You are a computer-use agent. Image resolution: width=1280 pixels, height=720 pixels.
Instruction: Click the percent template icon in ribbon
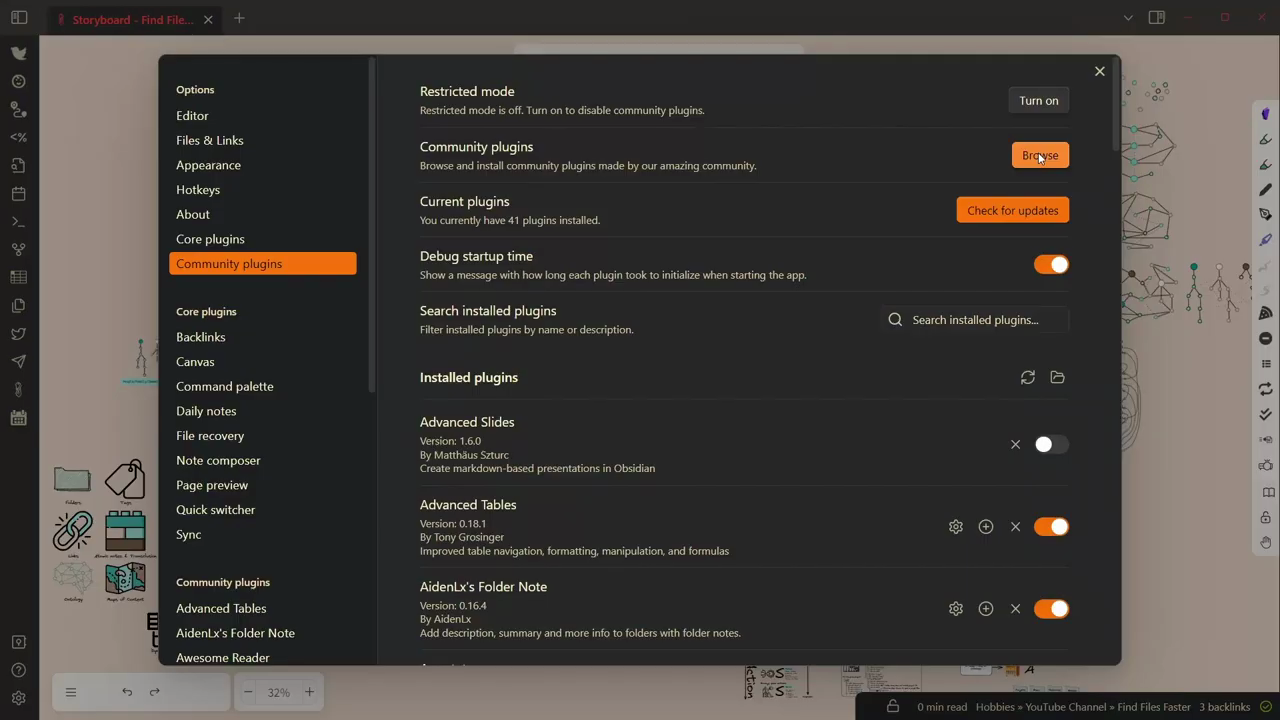pos(19,137)
